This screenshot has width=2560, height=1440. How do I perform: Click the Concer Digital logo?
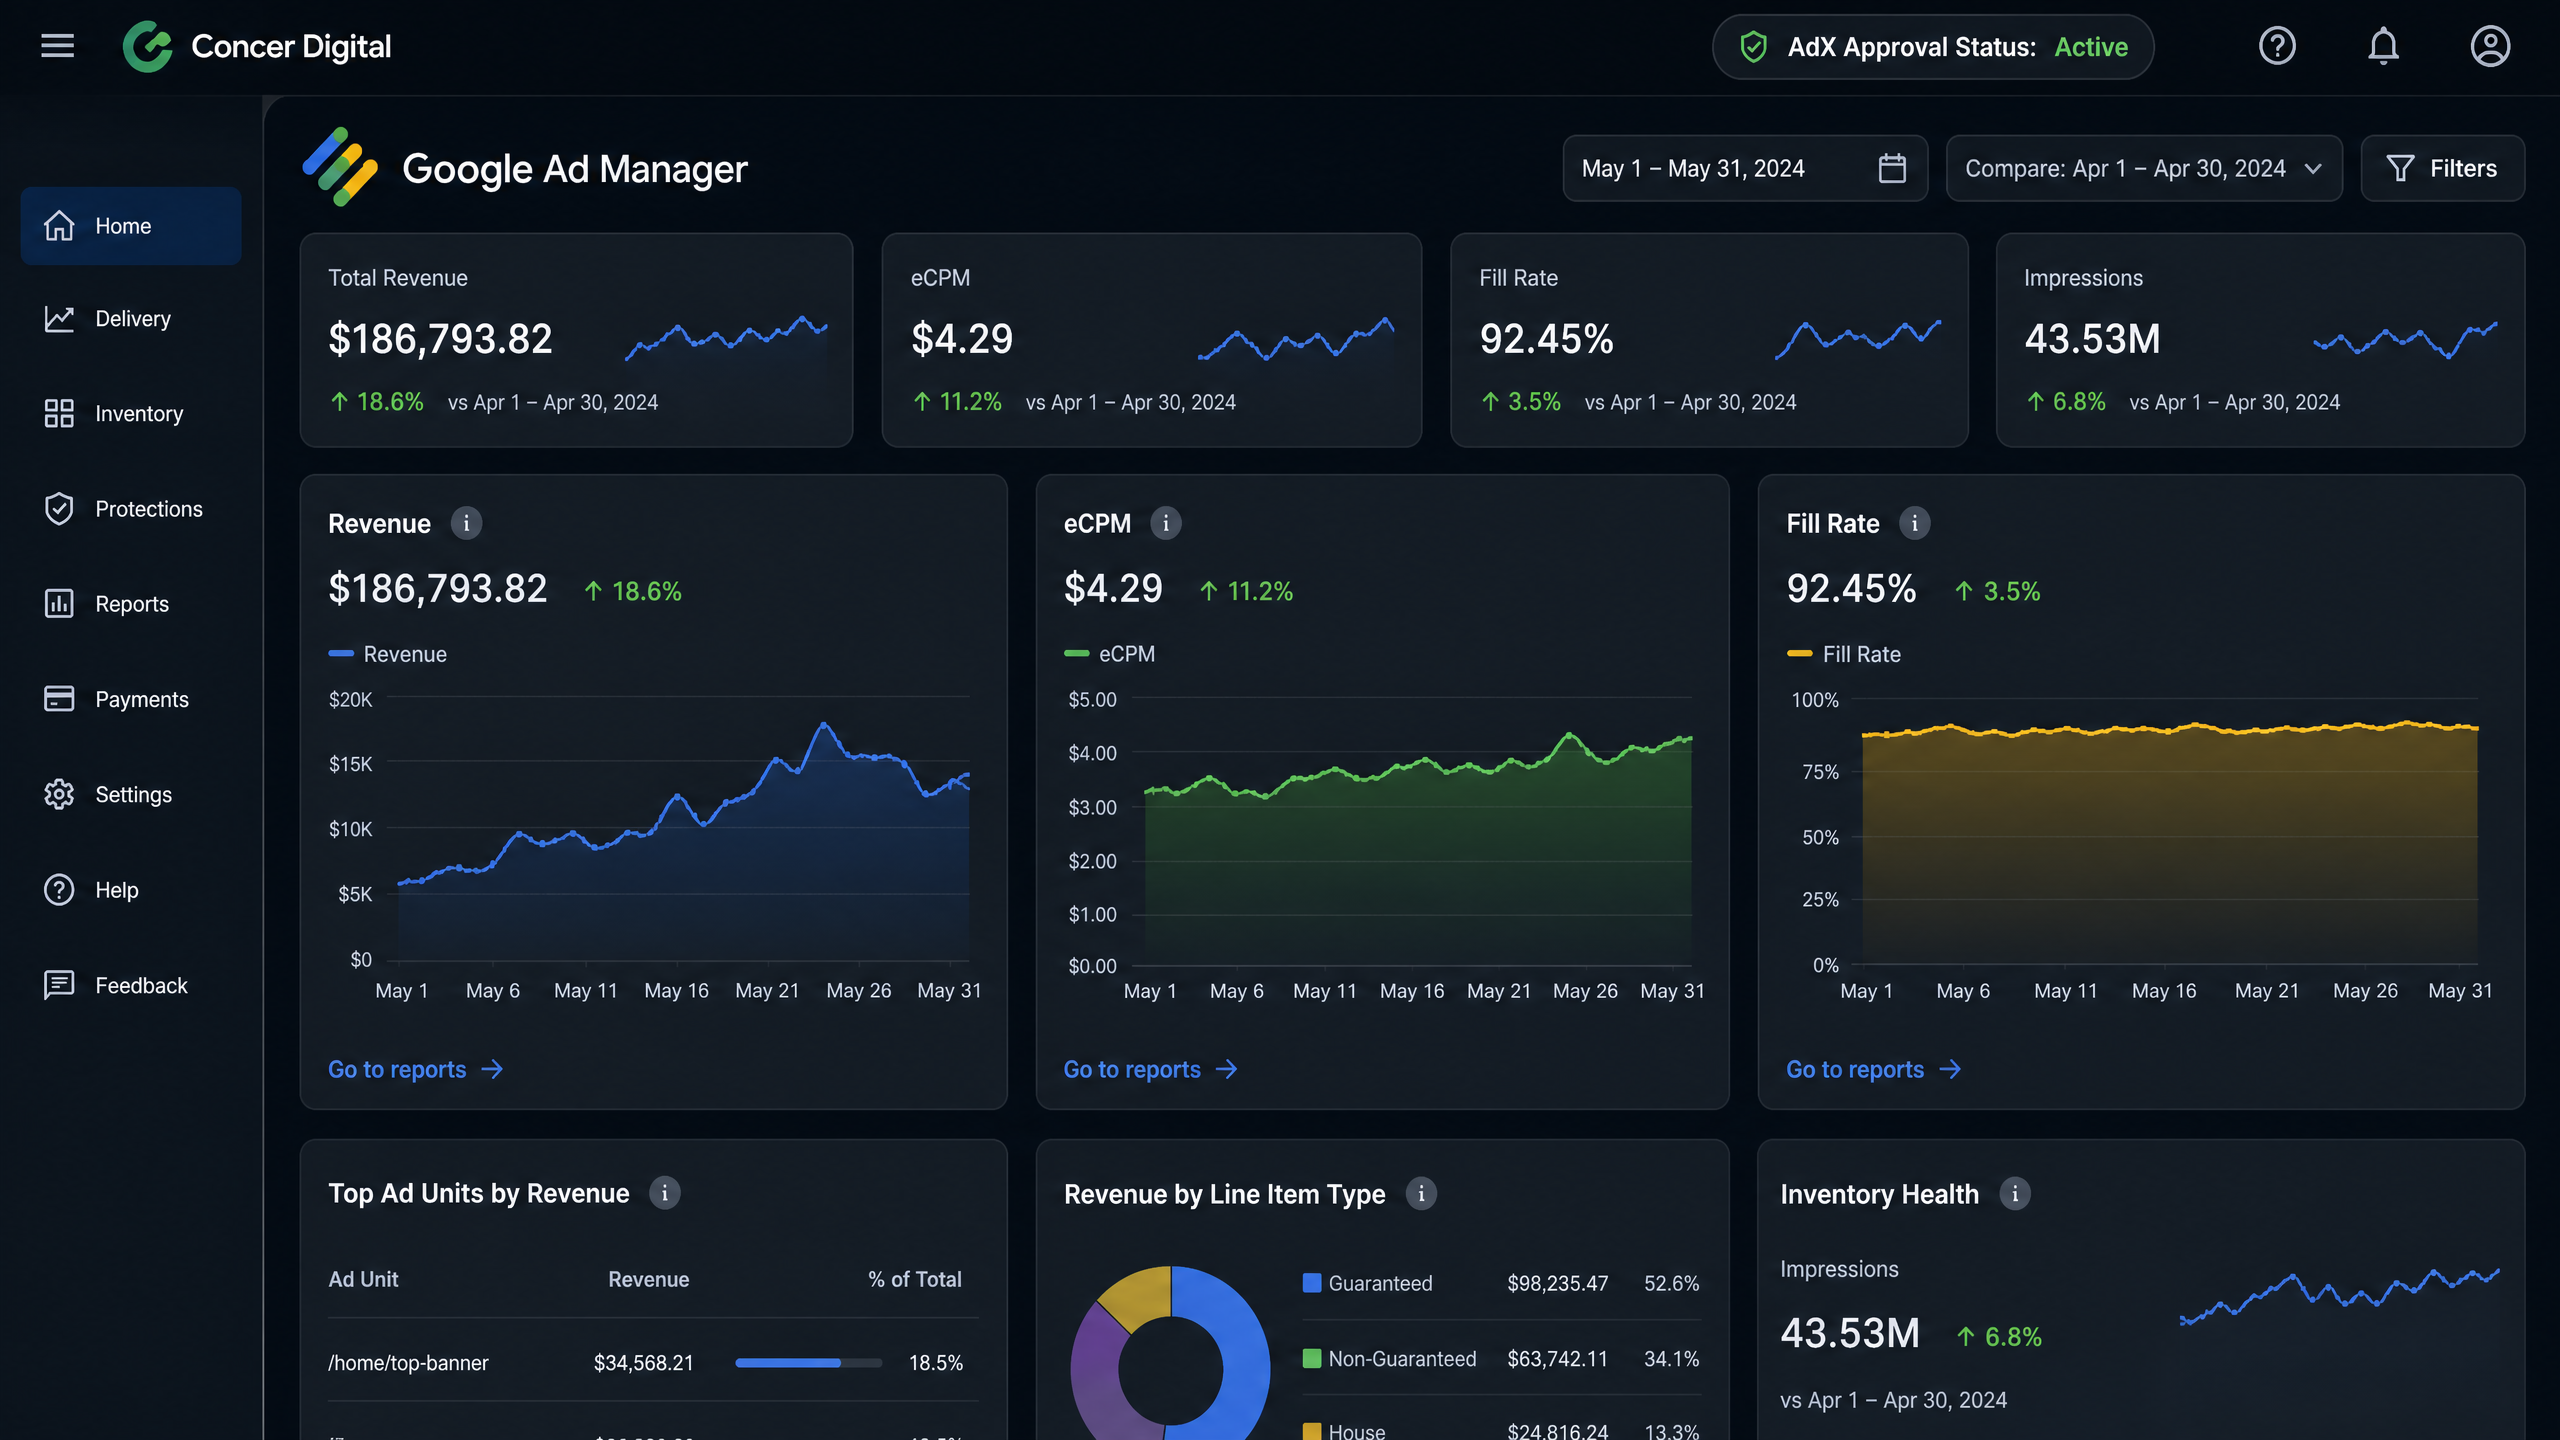click(148, 46)
